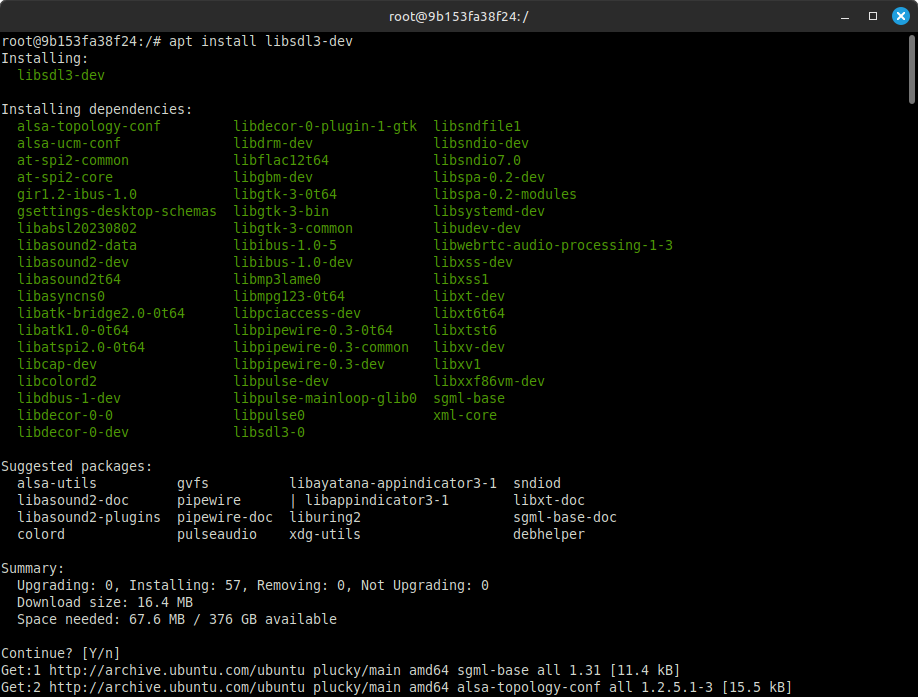Image resolution: width=918 pixels, height=697 pixels.
Task: Click the package libsndio7.0
Action: click(x=477, y=160)
